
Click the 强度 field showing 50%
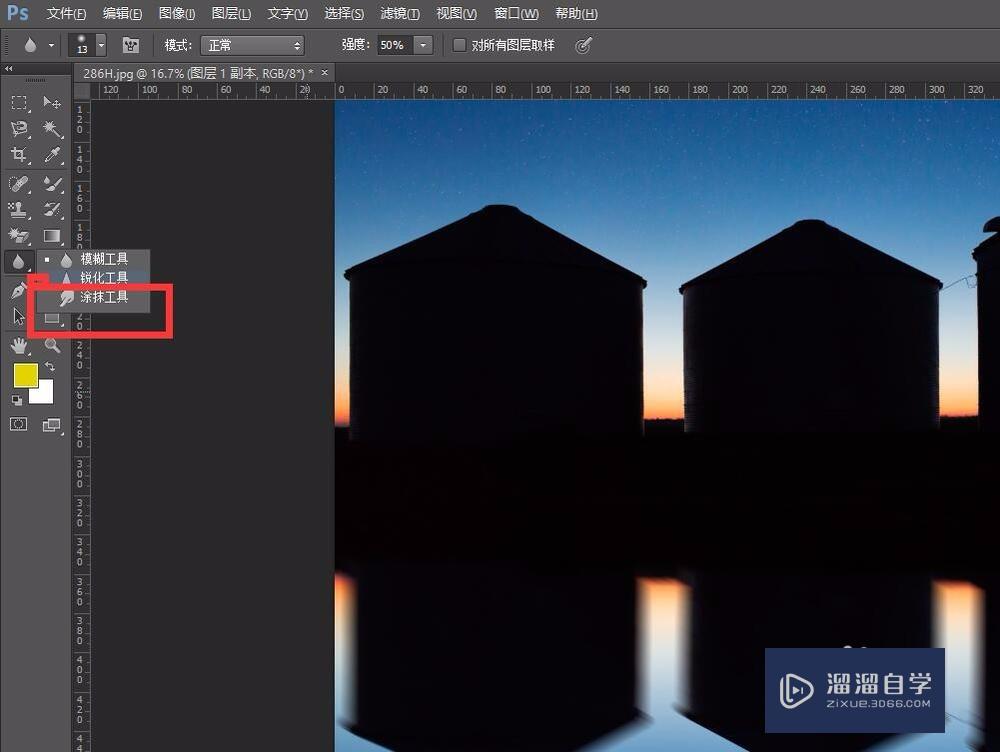tap(395, 45)
